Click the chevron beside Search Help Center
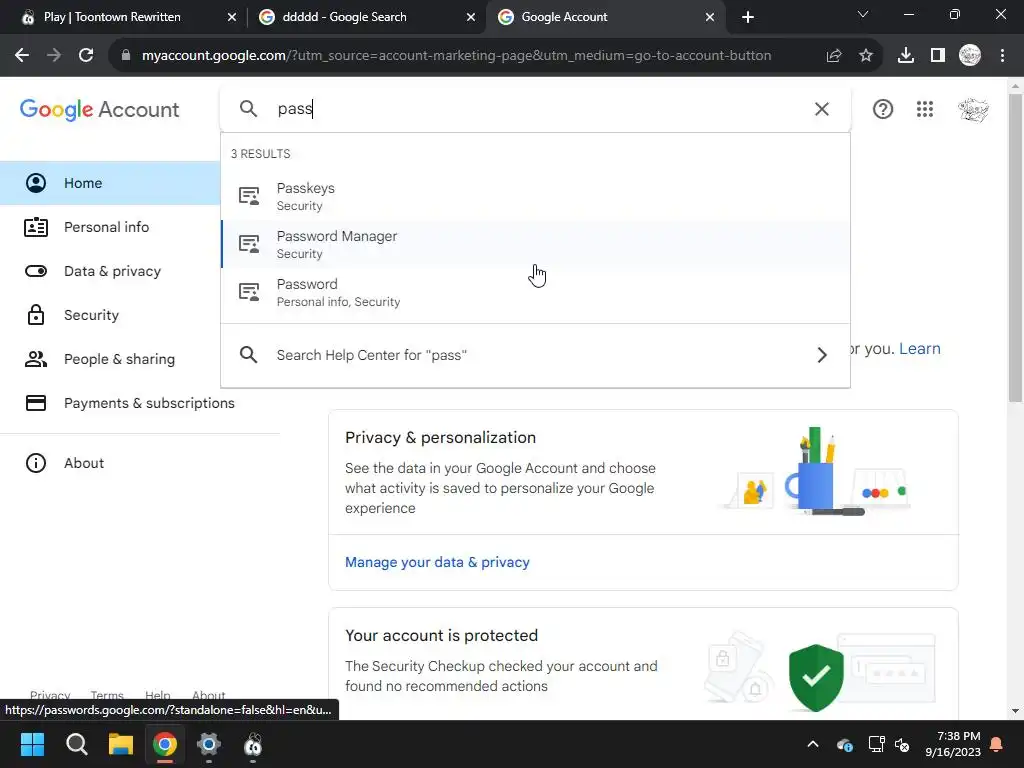This screenshot has height=768, width=1024. click(x=822, y=355)
